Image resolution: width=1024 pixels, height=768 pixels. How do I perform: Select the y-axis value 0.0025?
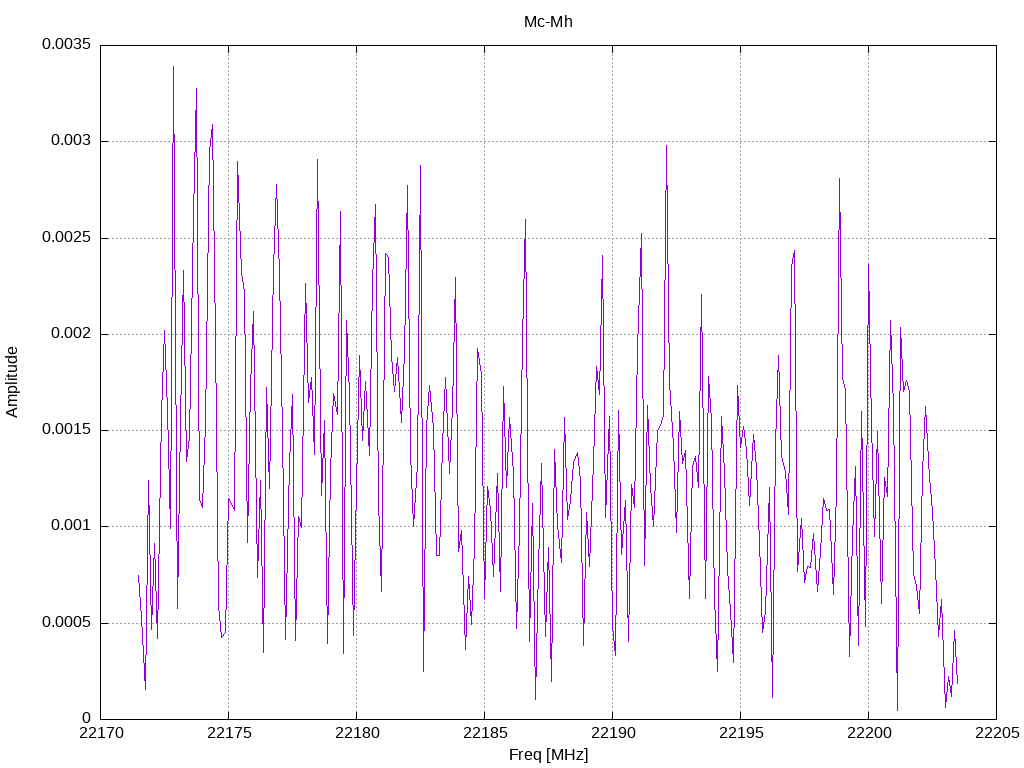pos(67,237)
